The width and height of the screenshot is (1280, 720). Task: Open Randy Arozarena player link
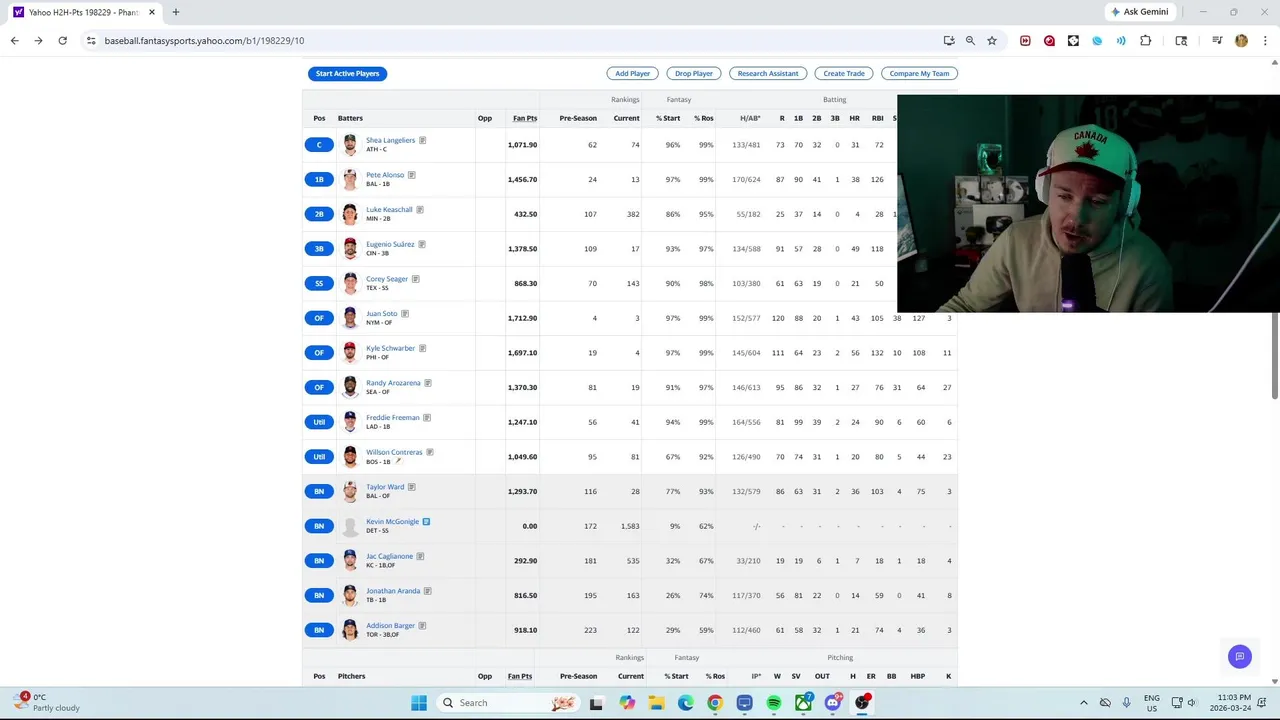[x=393, y=383]
